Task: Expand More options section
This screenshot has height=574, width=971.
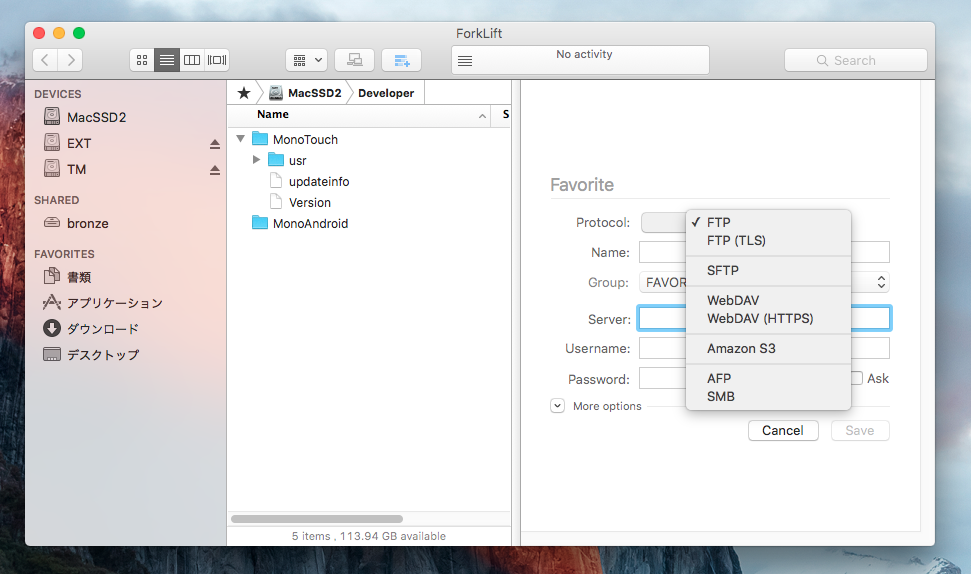Action: coord(557,406)
